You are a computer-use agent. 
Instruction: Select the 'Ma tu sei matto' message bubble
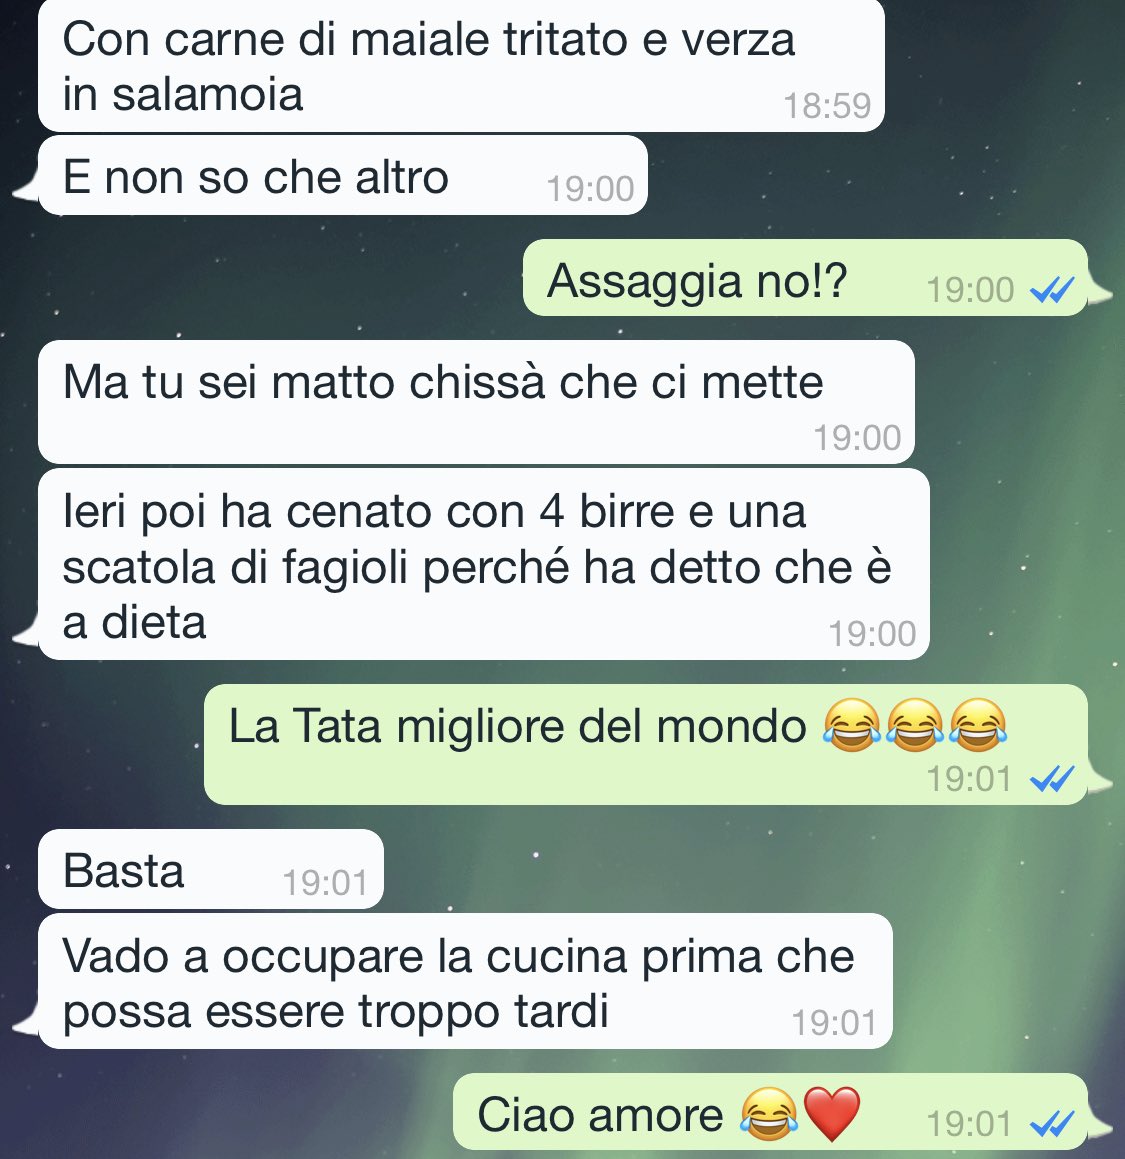coord(476,401)
